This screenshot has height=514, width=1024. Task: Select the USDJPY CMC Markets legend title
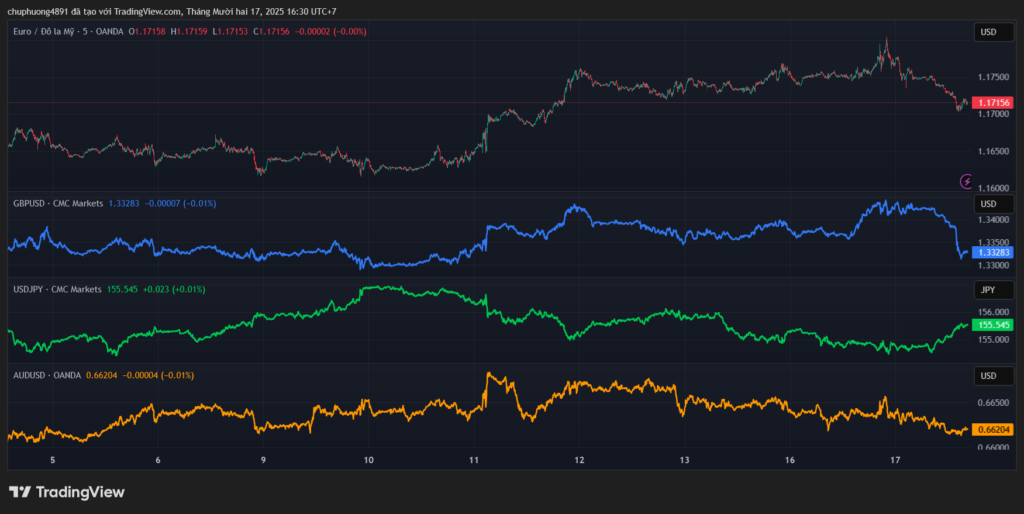(58, 289)
